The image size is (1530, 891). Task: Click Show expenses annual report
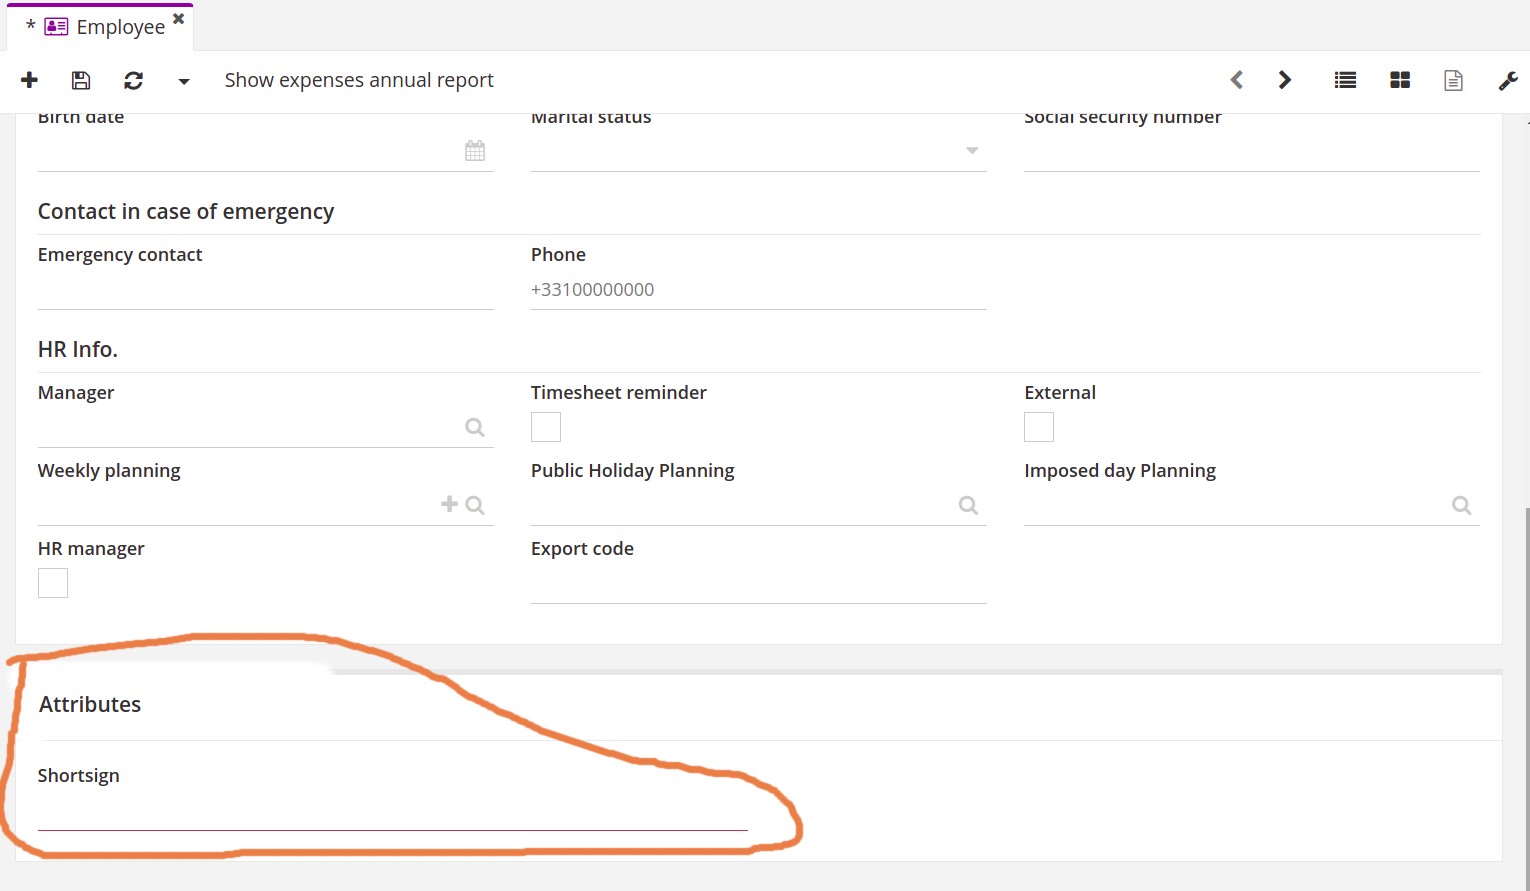(x=359, y=80)
